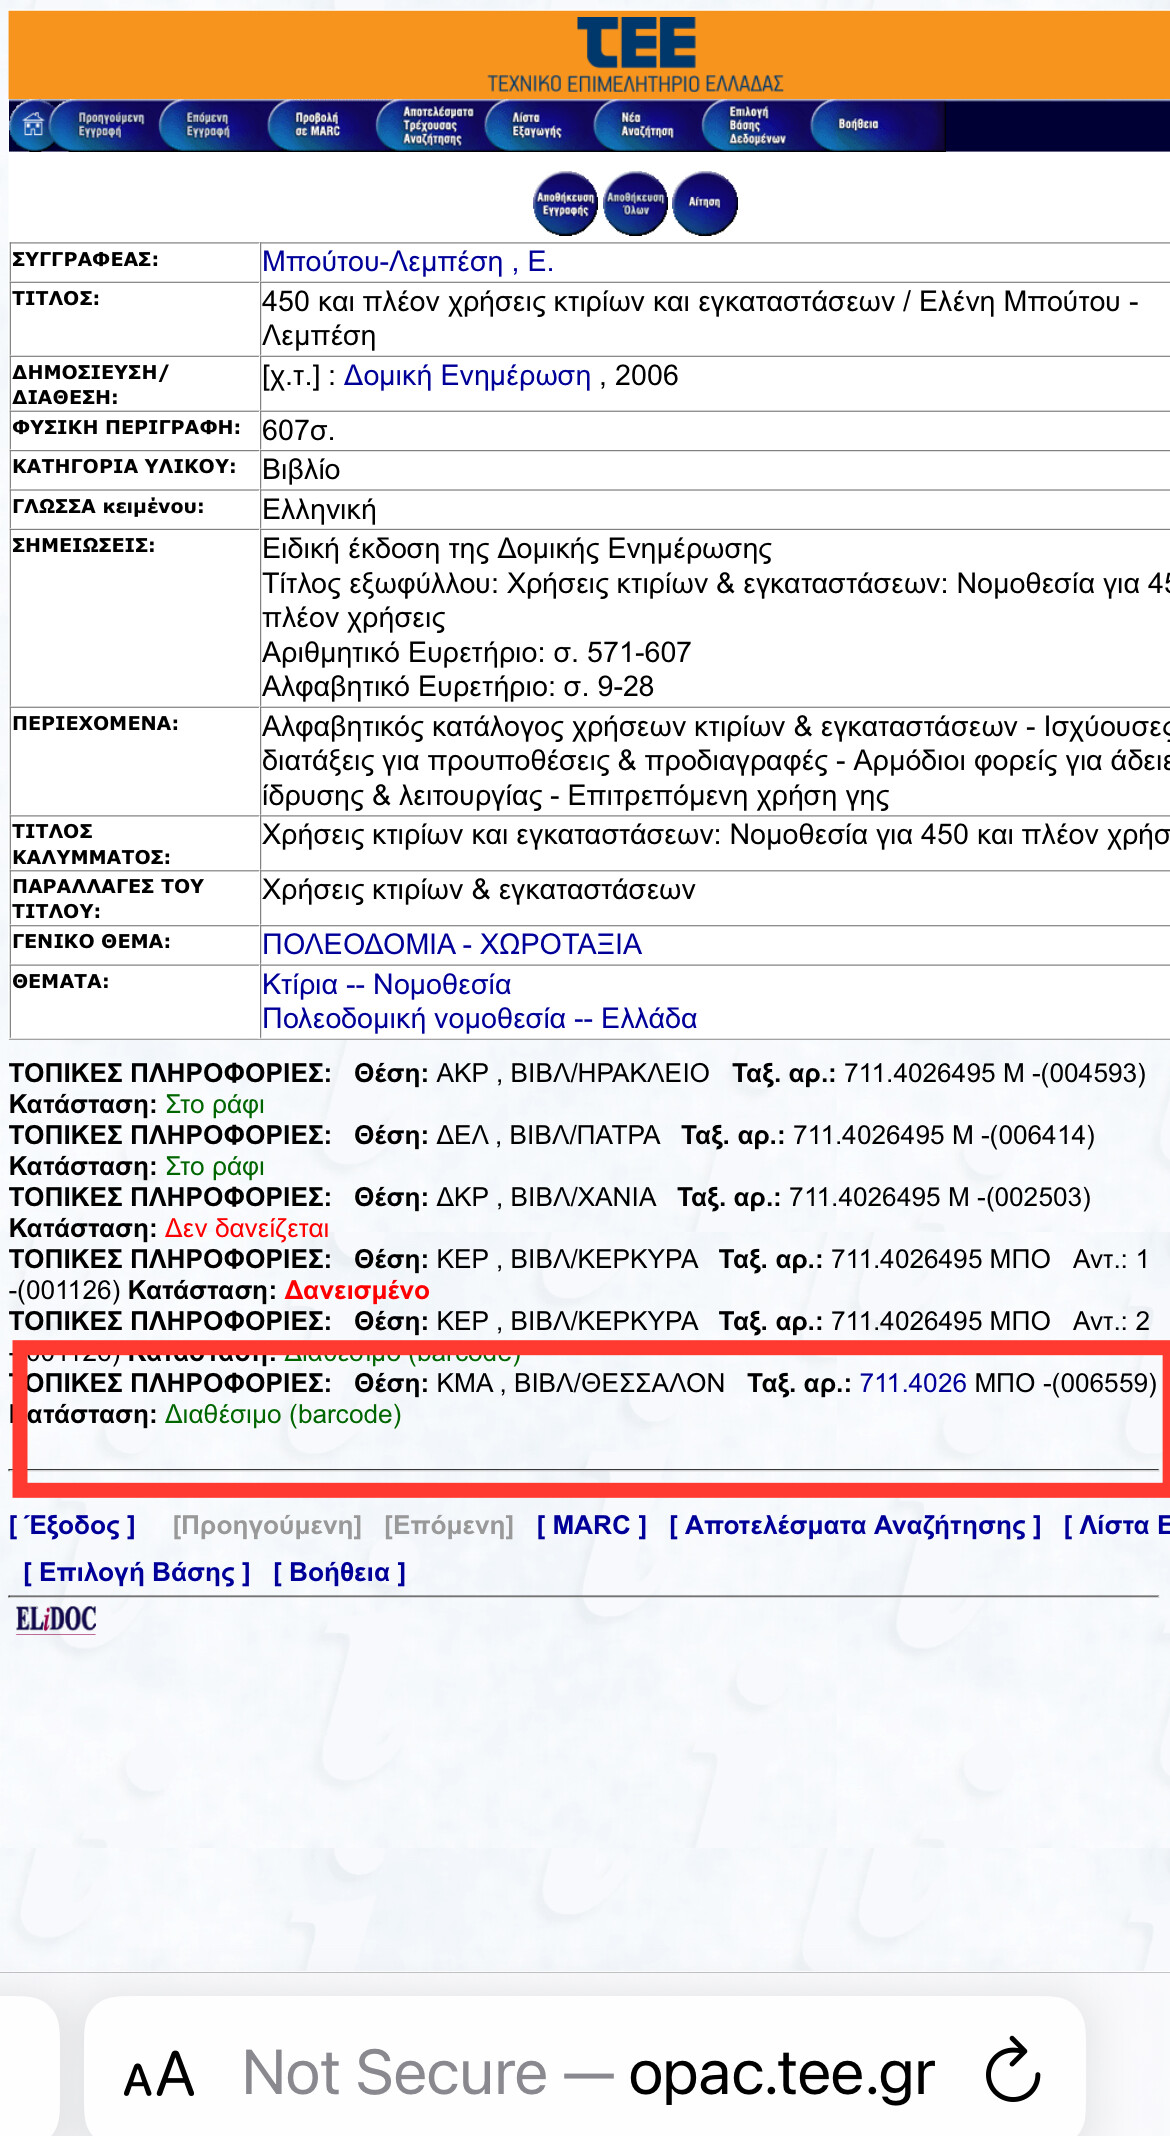Open the Safari AA text size menu
The height and width of the screenshot is (2136, 1170).
tap(158, 2073)
